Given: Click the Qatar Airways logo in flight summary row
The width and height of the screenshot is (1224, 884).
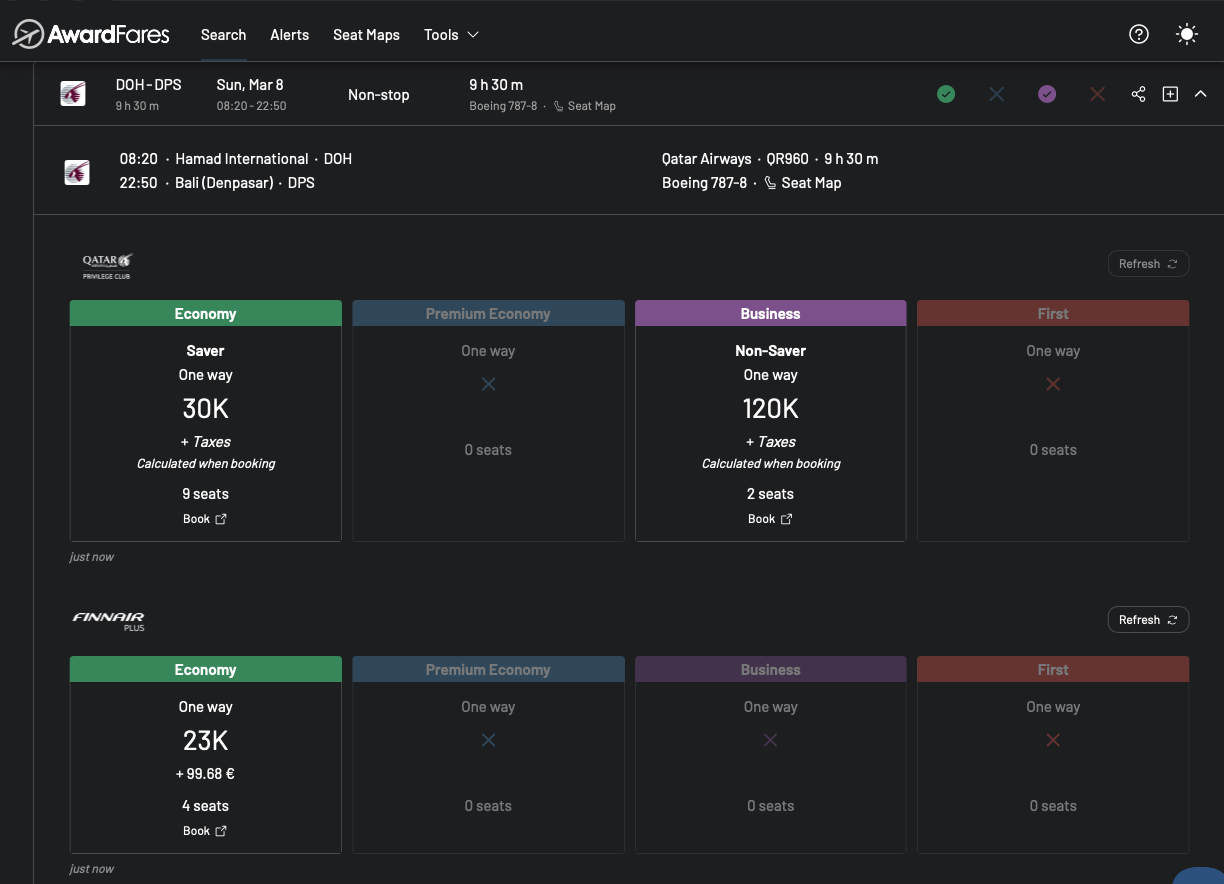Looking at the screenshot, I should pyautogui.click(x=72, y=94).
